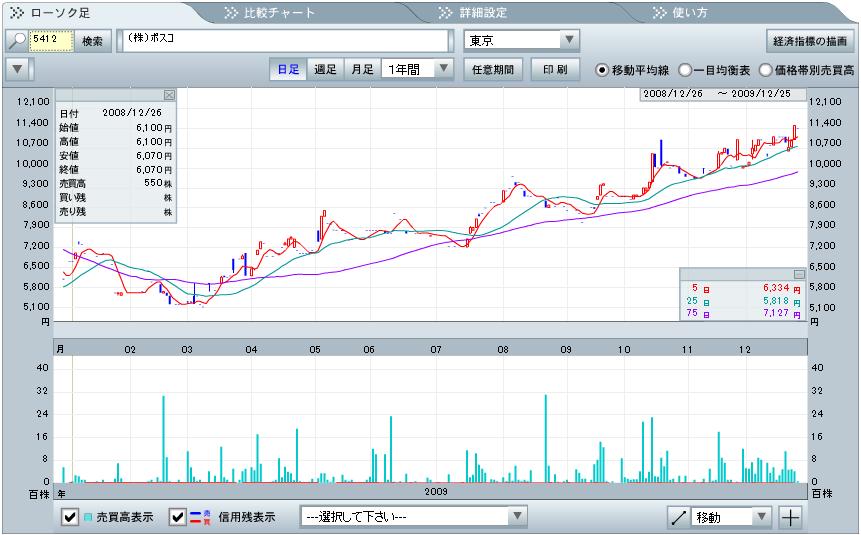Toggle 売買高表示 checkbox
Image resolution: width=861 pixels, height=535 pixels.
pyautogui.click(x=70, y=517)
